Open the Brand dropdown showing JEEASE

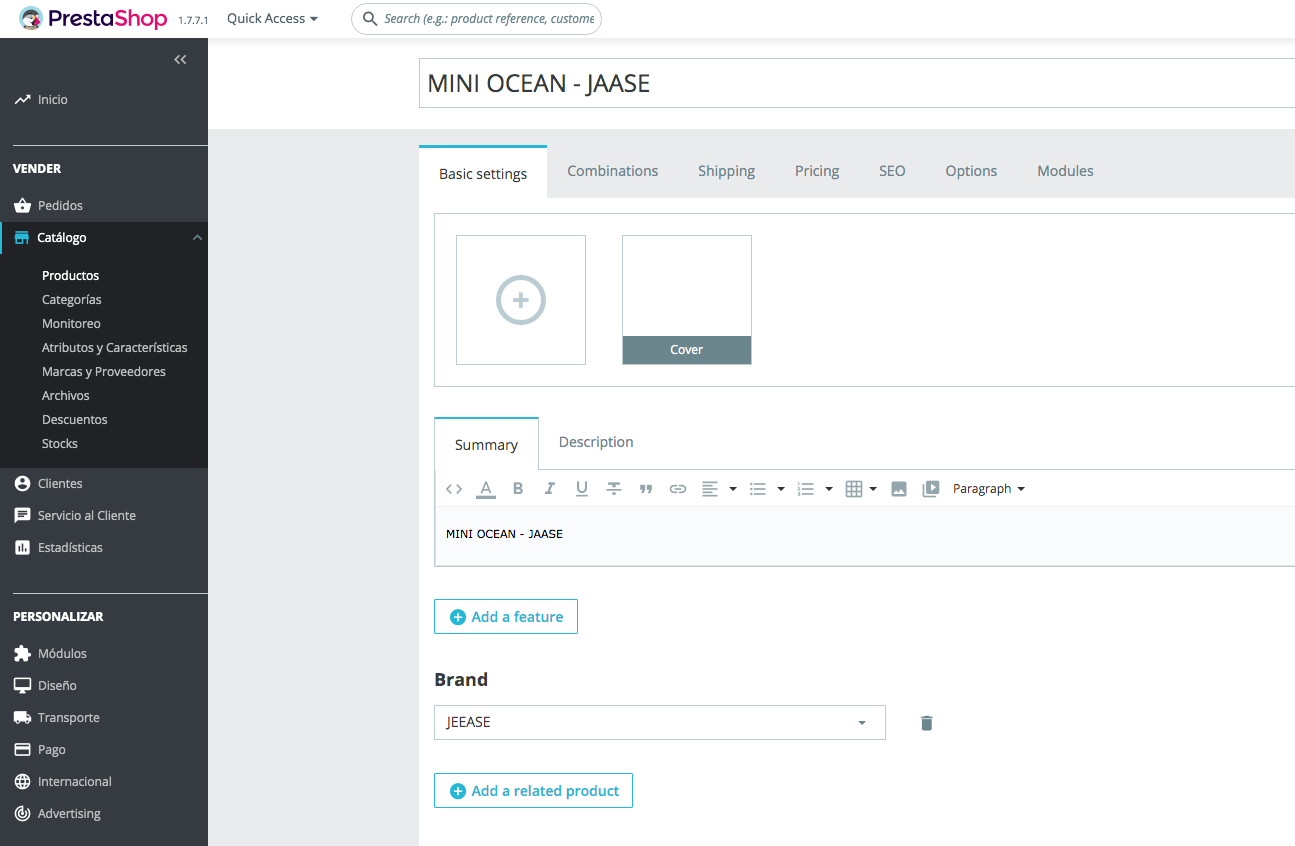click(660, 722)
